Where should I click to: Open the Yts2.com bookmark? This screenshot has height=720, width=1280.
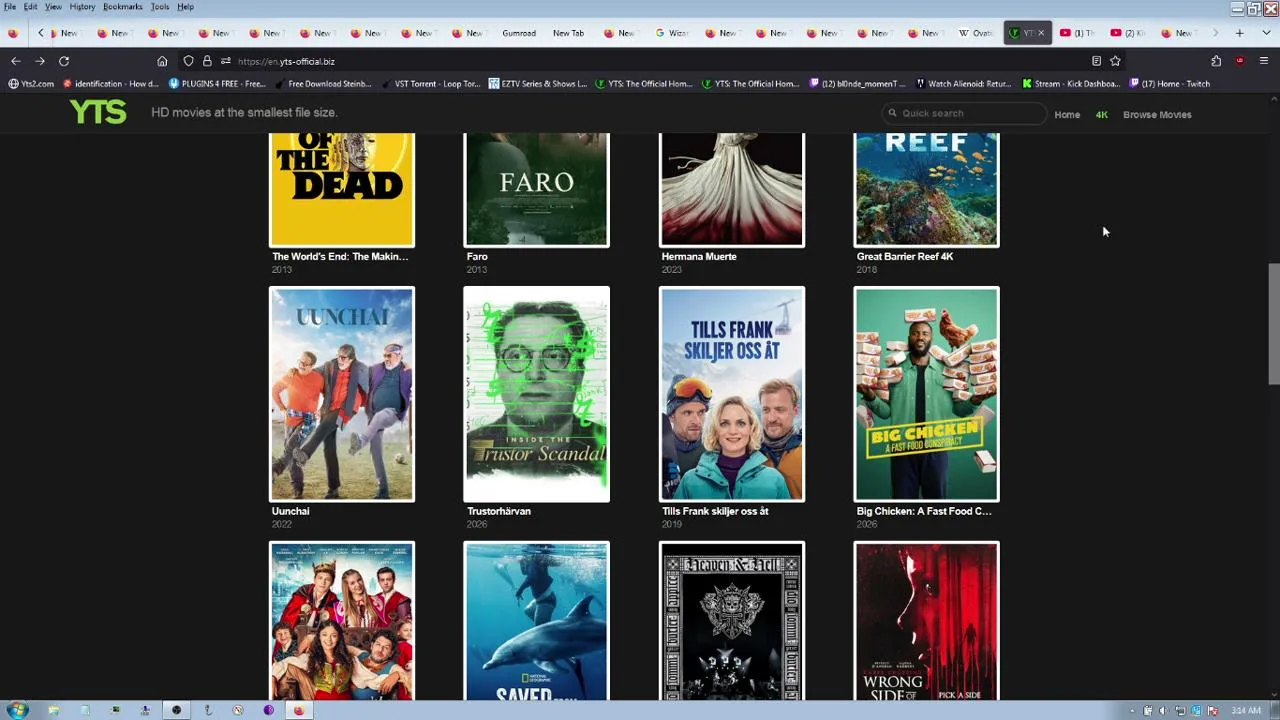tap(31, 84)
